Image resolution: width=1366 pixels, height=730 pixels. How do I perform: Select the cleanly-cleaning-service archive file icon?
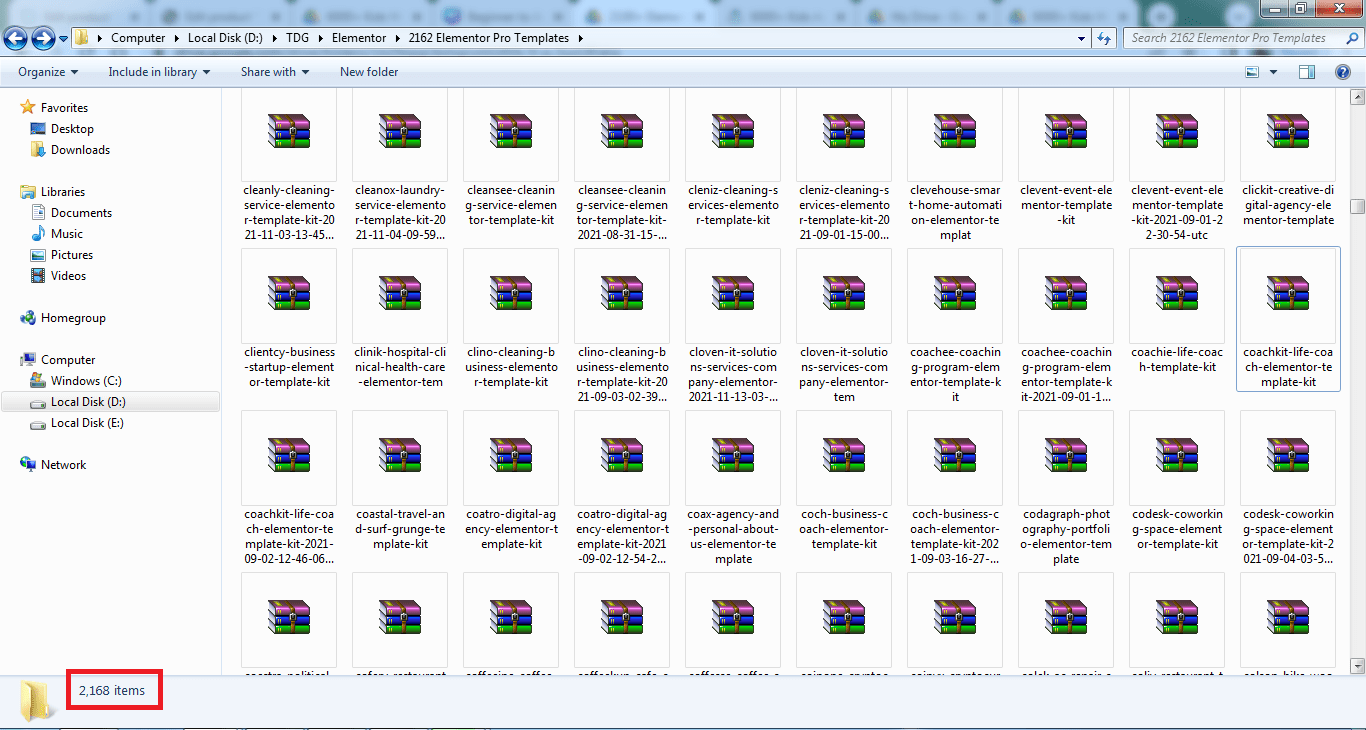click(290, 136)
